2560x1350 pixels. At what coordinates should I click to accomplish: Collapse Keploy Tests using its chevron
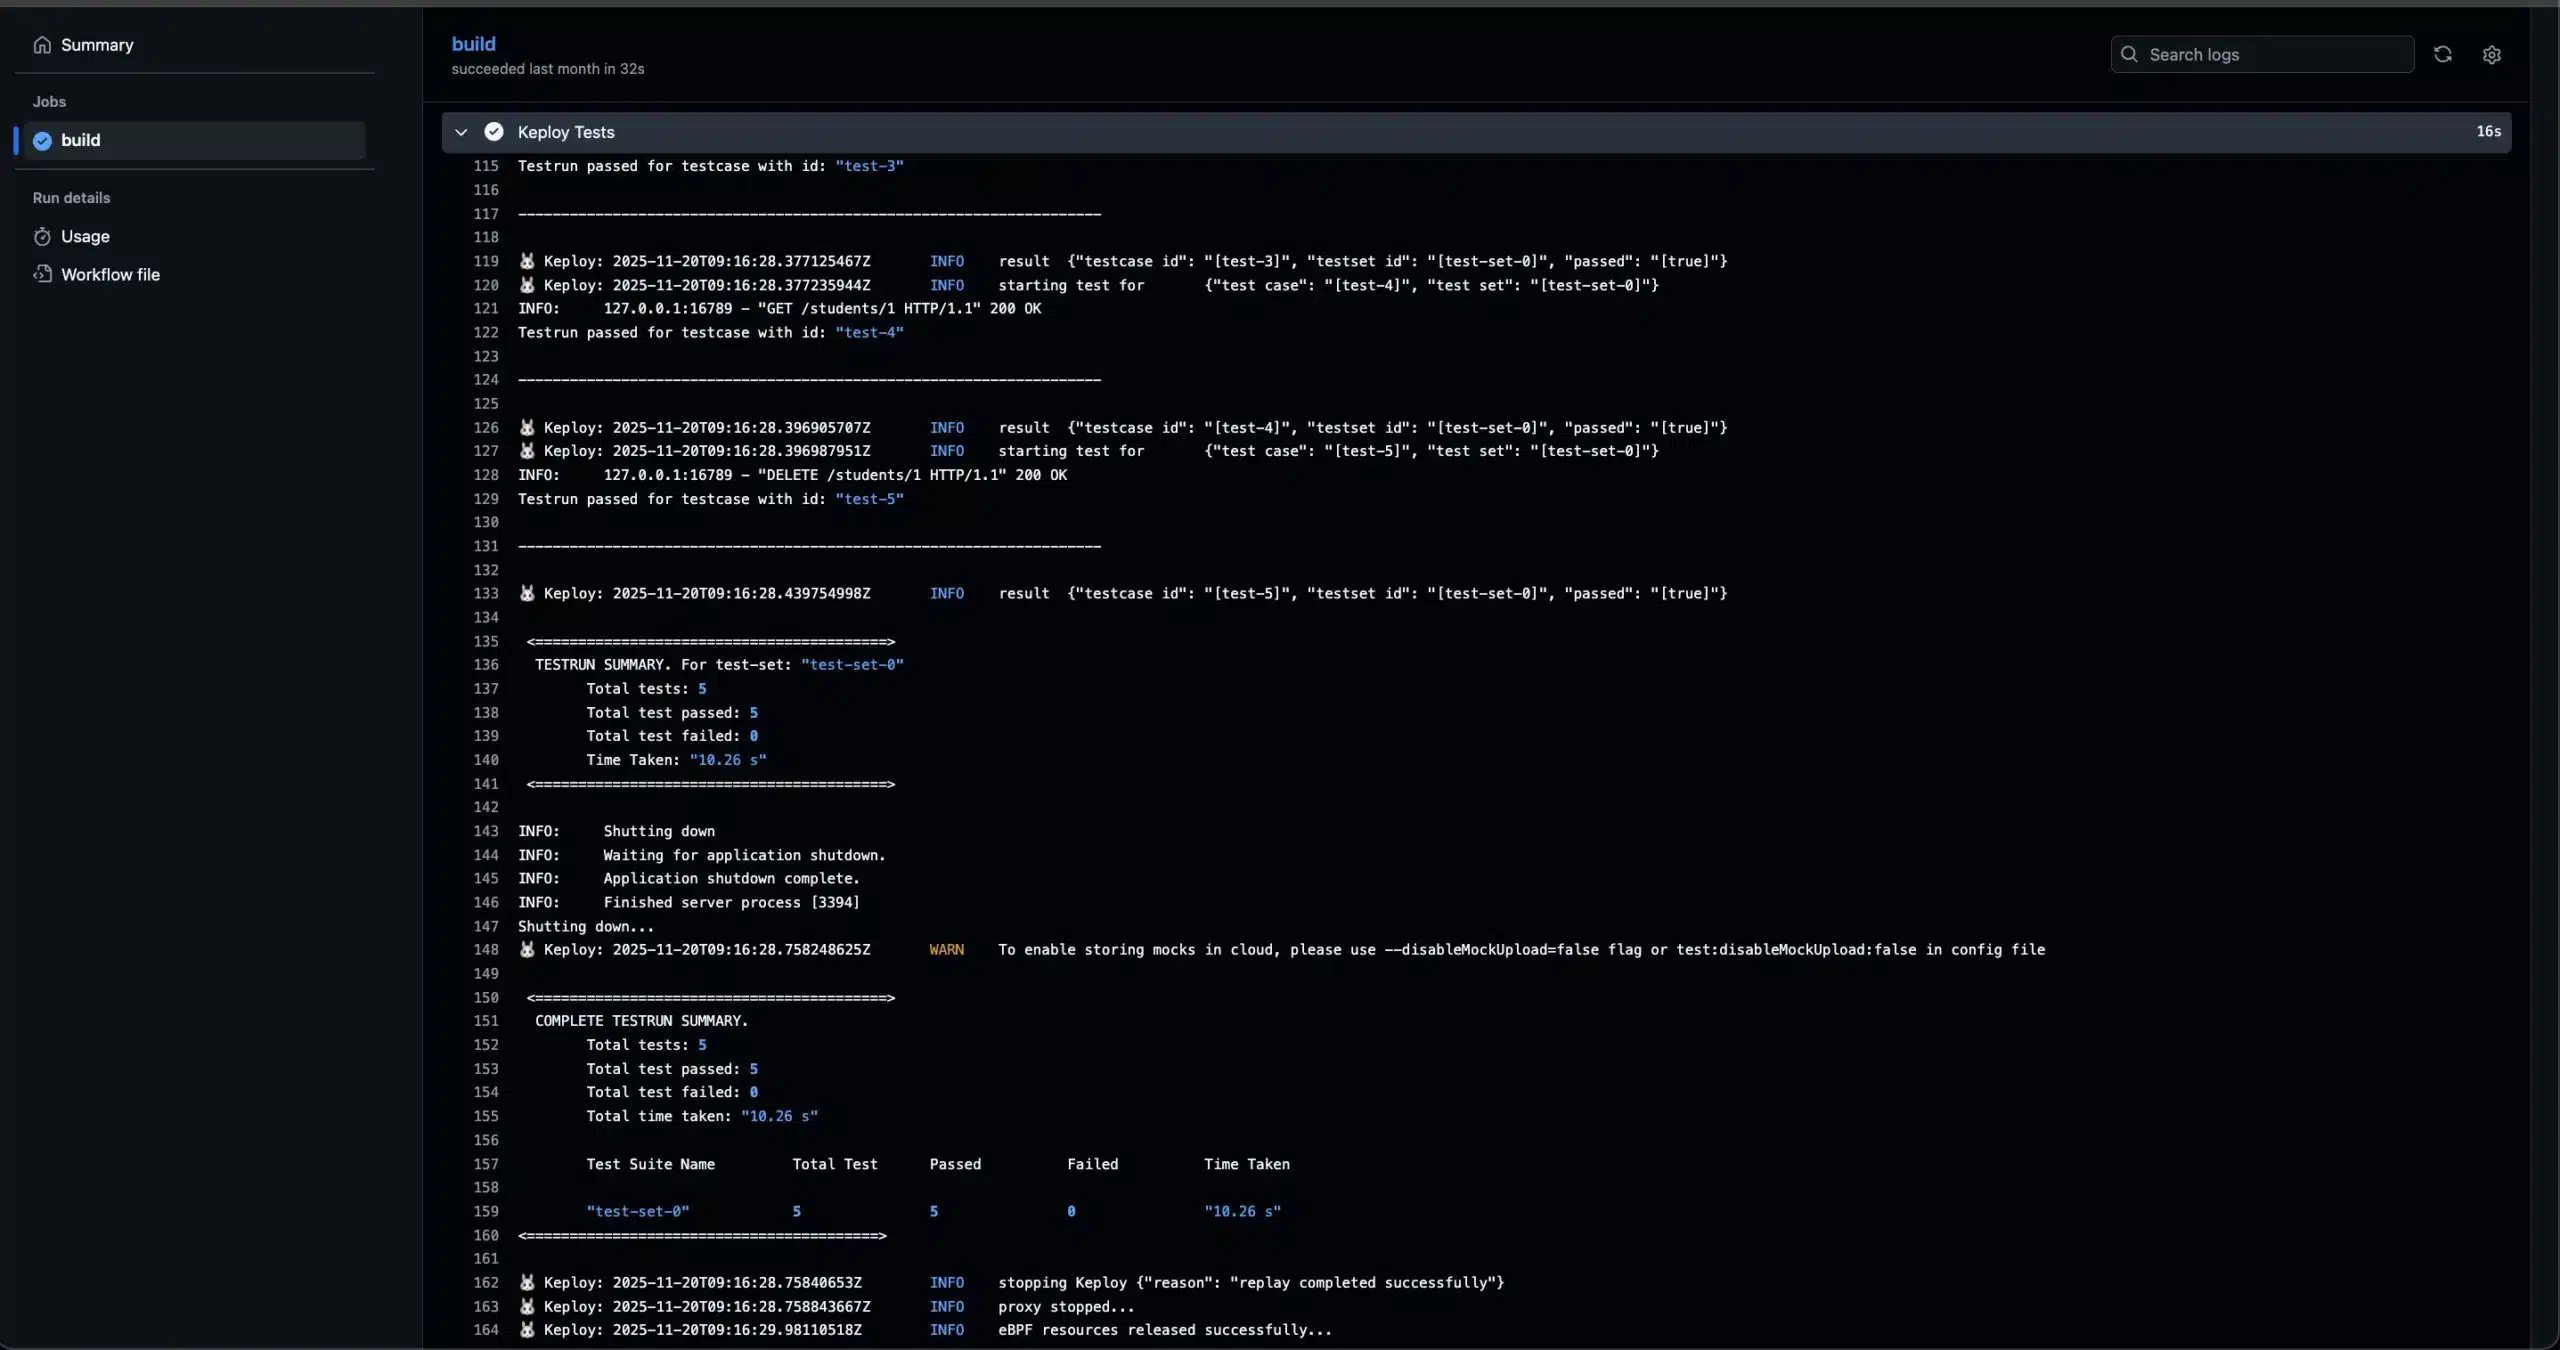[460, 131]
